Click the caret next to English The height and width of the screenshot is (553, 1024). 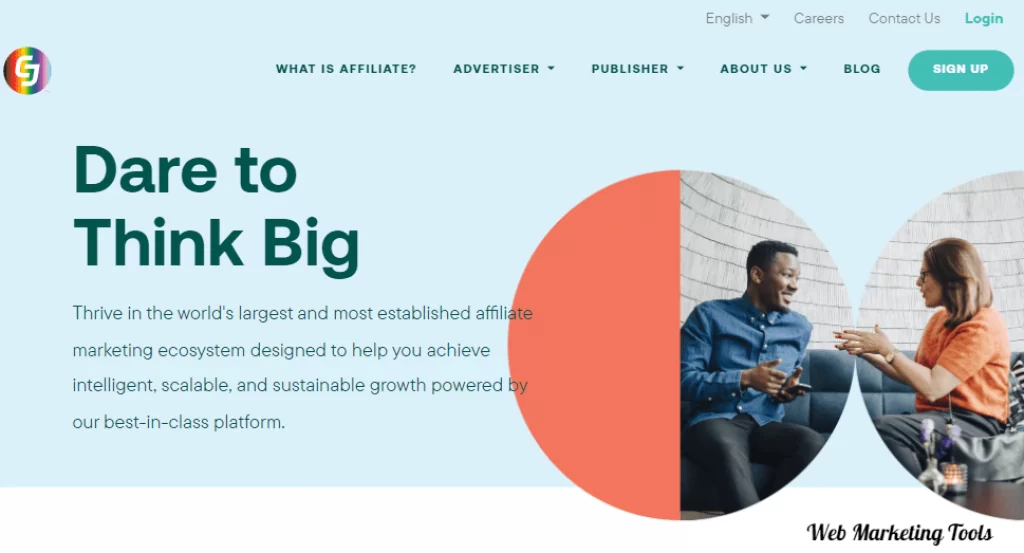(765, 17)
